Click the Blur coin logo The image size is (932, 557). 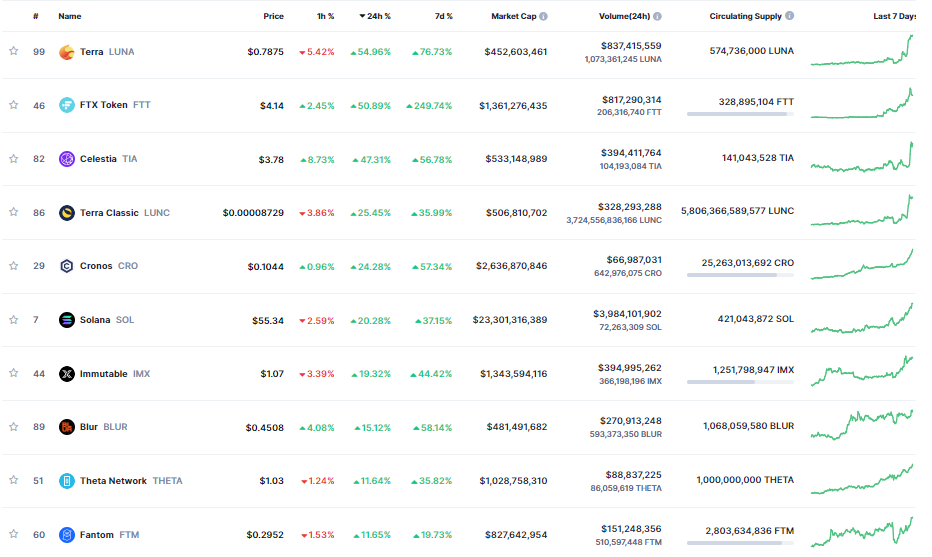(67, 427)
